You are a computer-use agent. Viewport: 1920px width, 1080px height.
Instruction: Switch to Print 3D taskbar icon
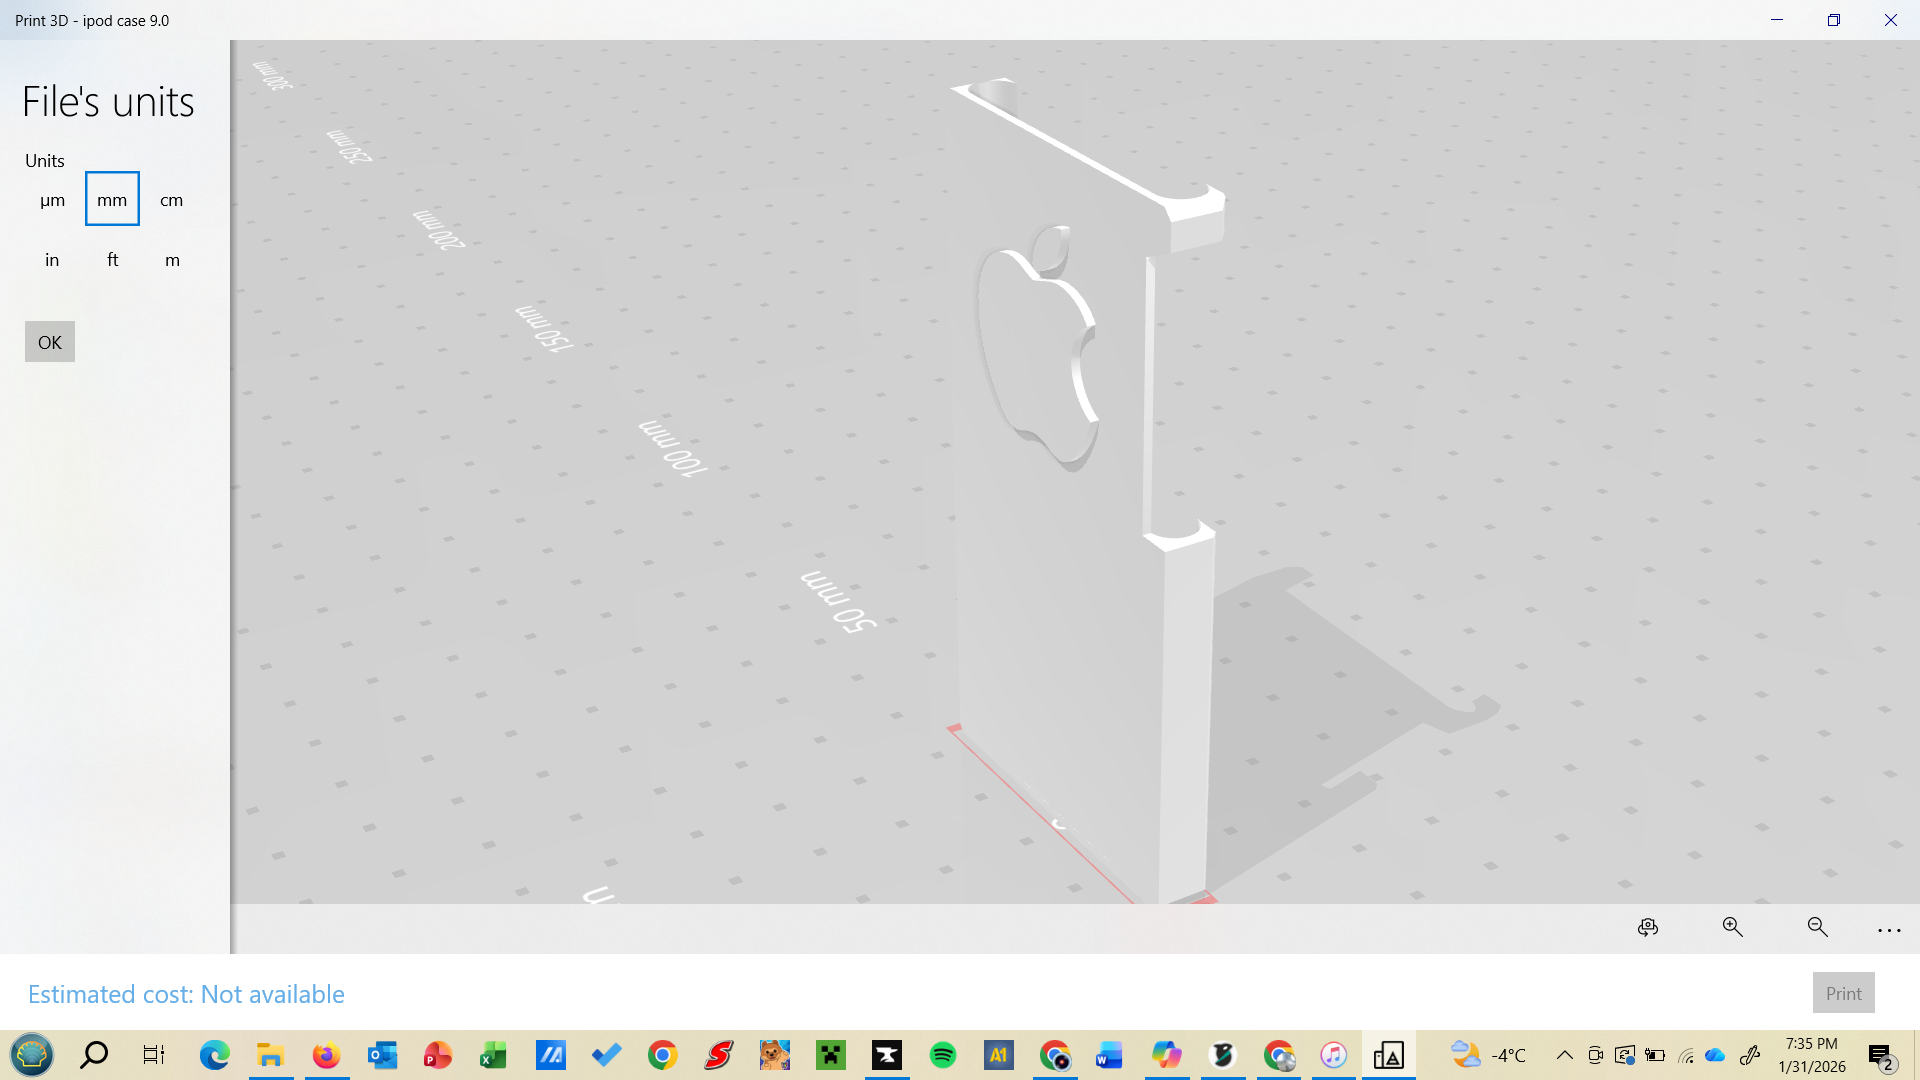click(x=1389, y=1055)
